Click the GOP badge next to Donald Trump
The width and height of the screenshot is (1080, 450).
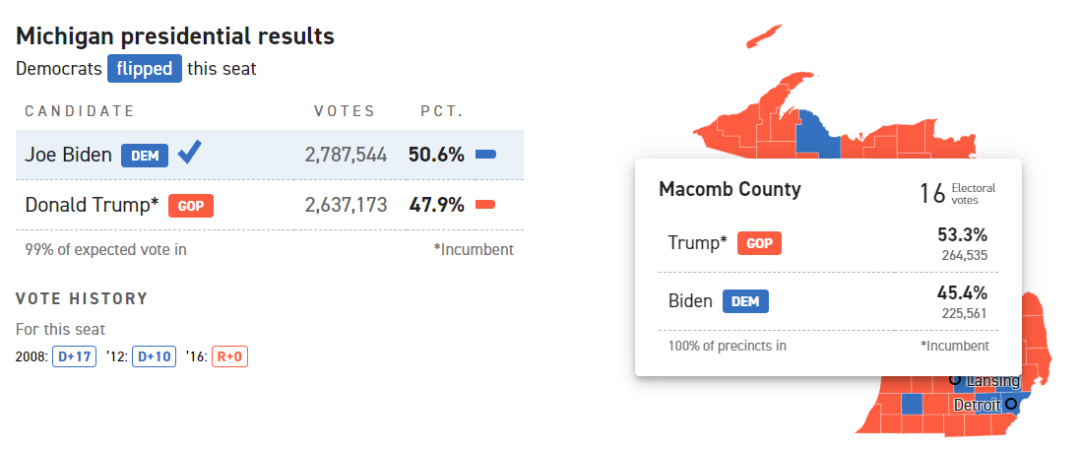pos(190,205)
